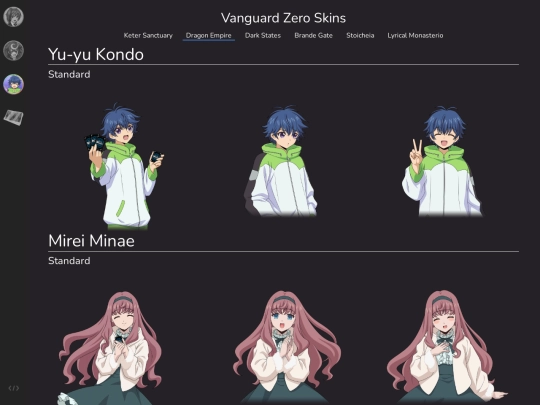Go to the Dark States tab

pyautogui.click(x=263, y=35)
